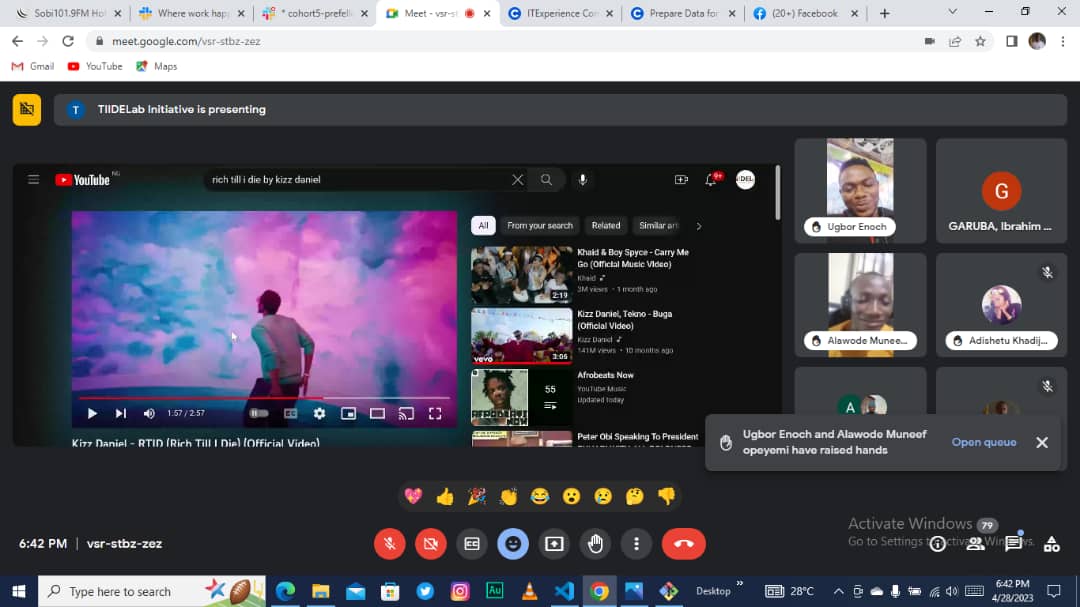Cast video using Play on TV icon
Image resolution: width=1080 pixels, height=607 pixels.
[406, 413]
